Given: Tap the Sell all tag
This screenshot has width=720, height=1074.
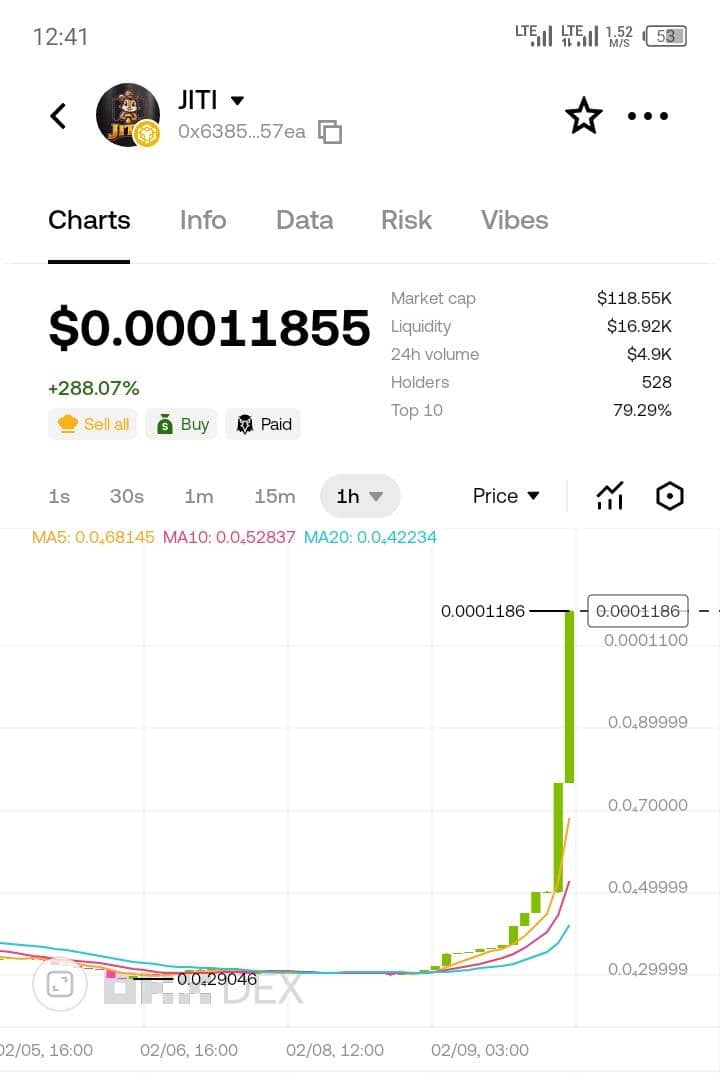Looking at the screenshot, I should click(92, 424).
